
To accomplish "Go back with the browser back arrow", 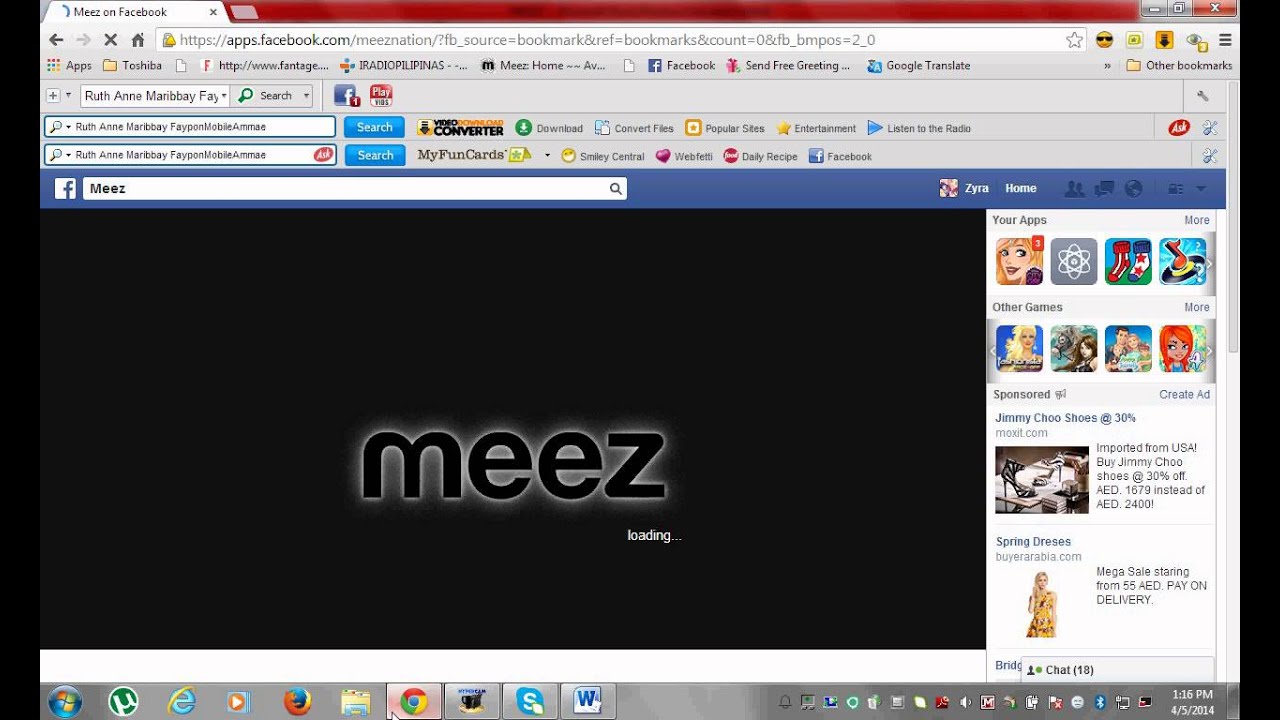I will coord(56,40).
